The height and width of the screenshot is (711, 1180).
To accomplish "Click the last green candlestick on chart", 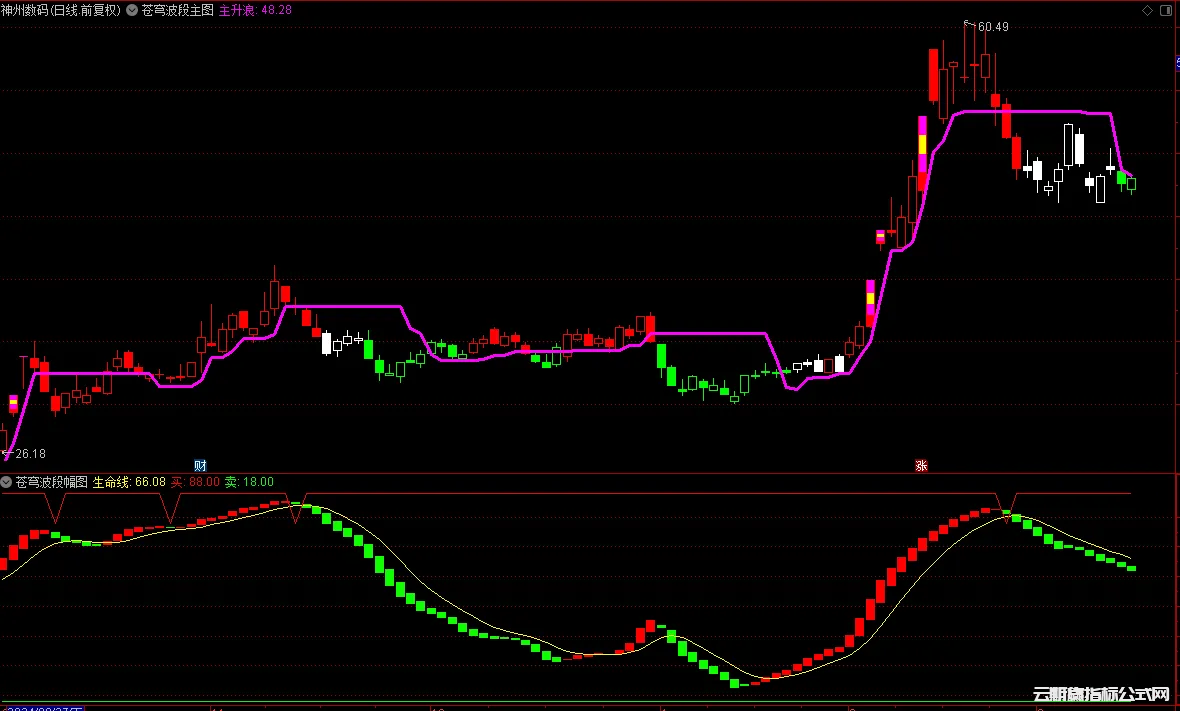I will coord(1132,184).
